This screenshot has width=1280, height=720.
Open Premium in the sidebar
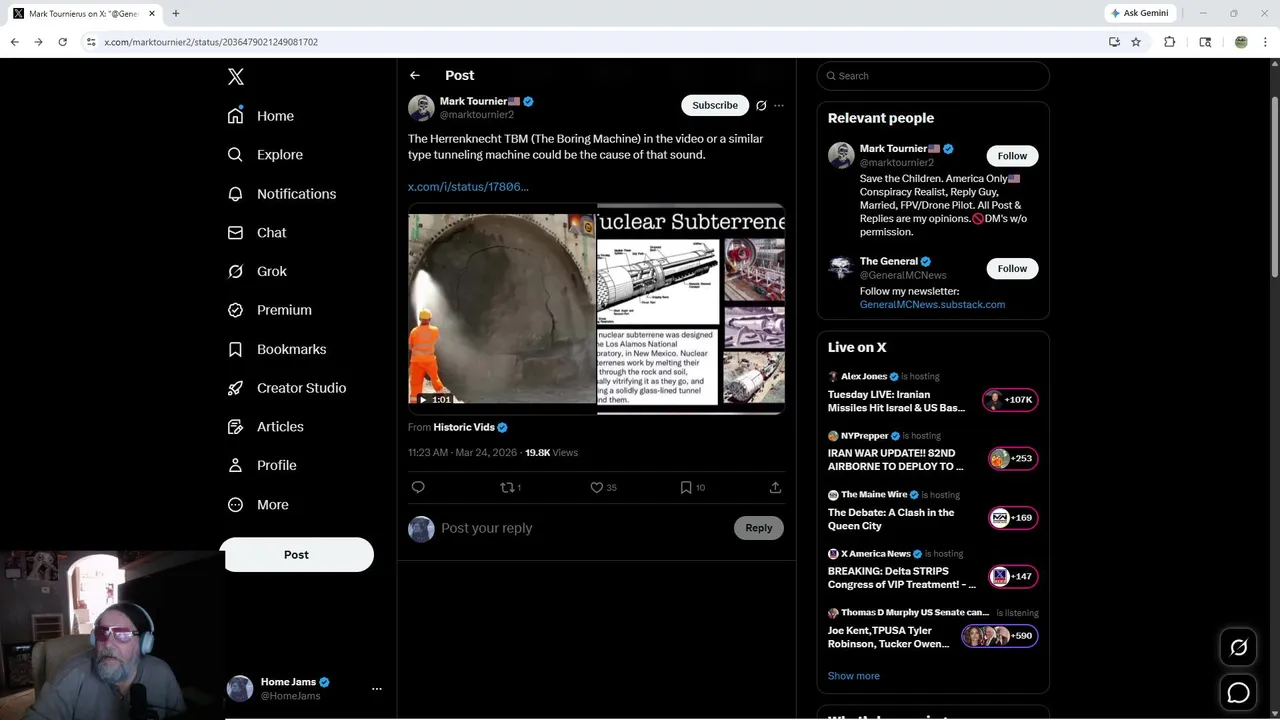269,310
